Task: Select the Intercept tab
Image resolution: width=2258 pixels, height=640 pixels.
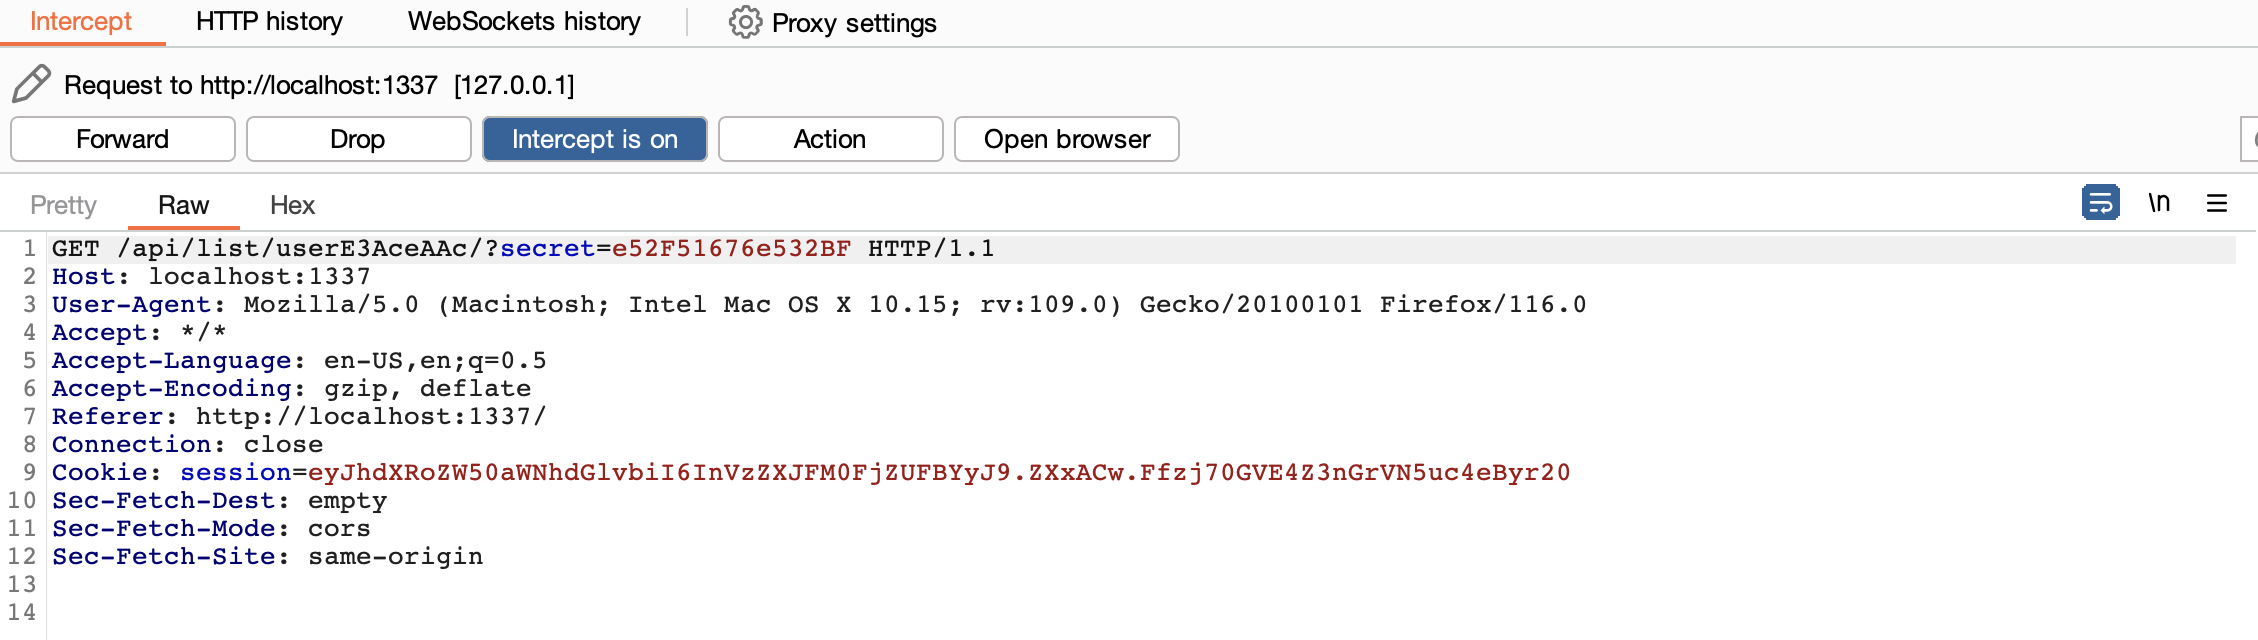Action: [x=81, y=22]
